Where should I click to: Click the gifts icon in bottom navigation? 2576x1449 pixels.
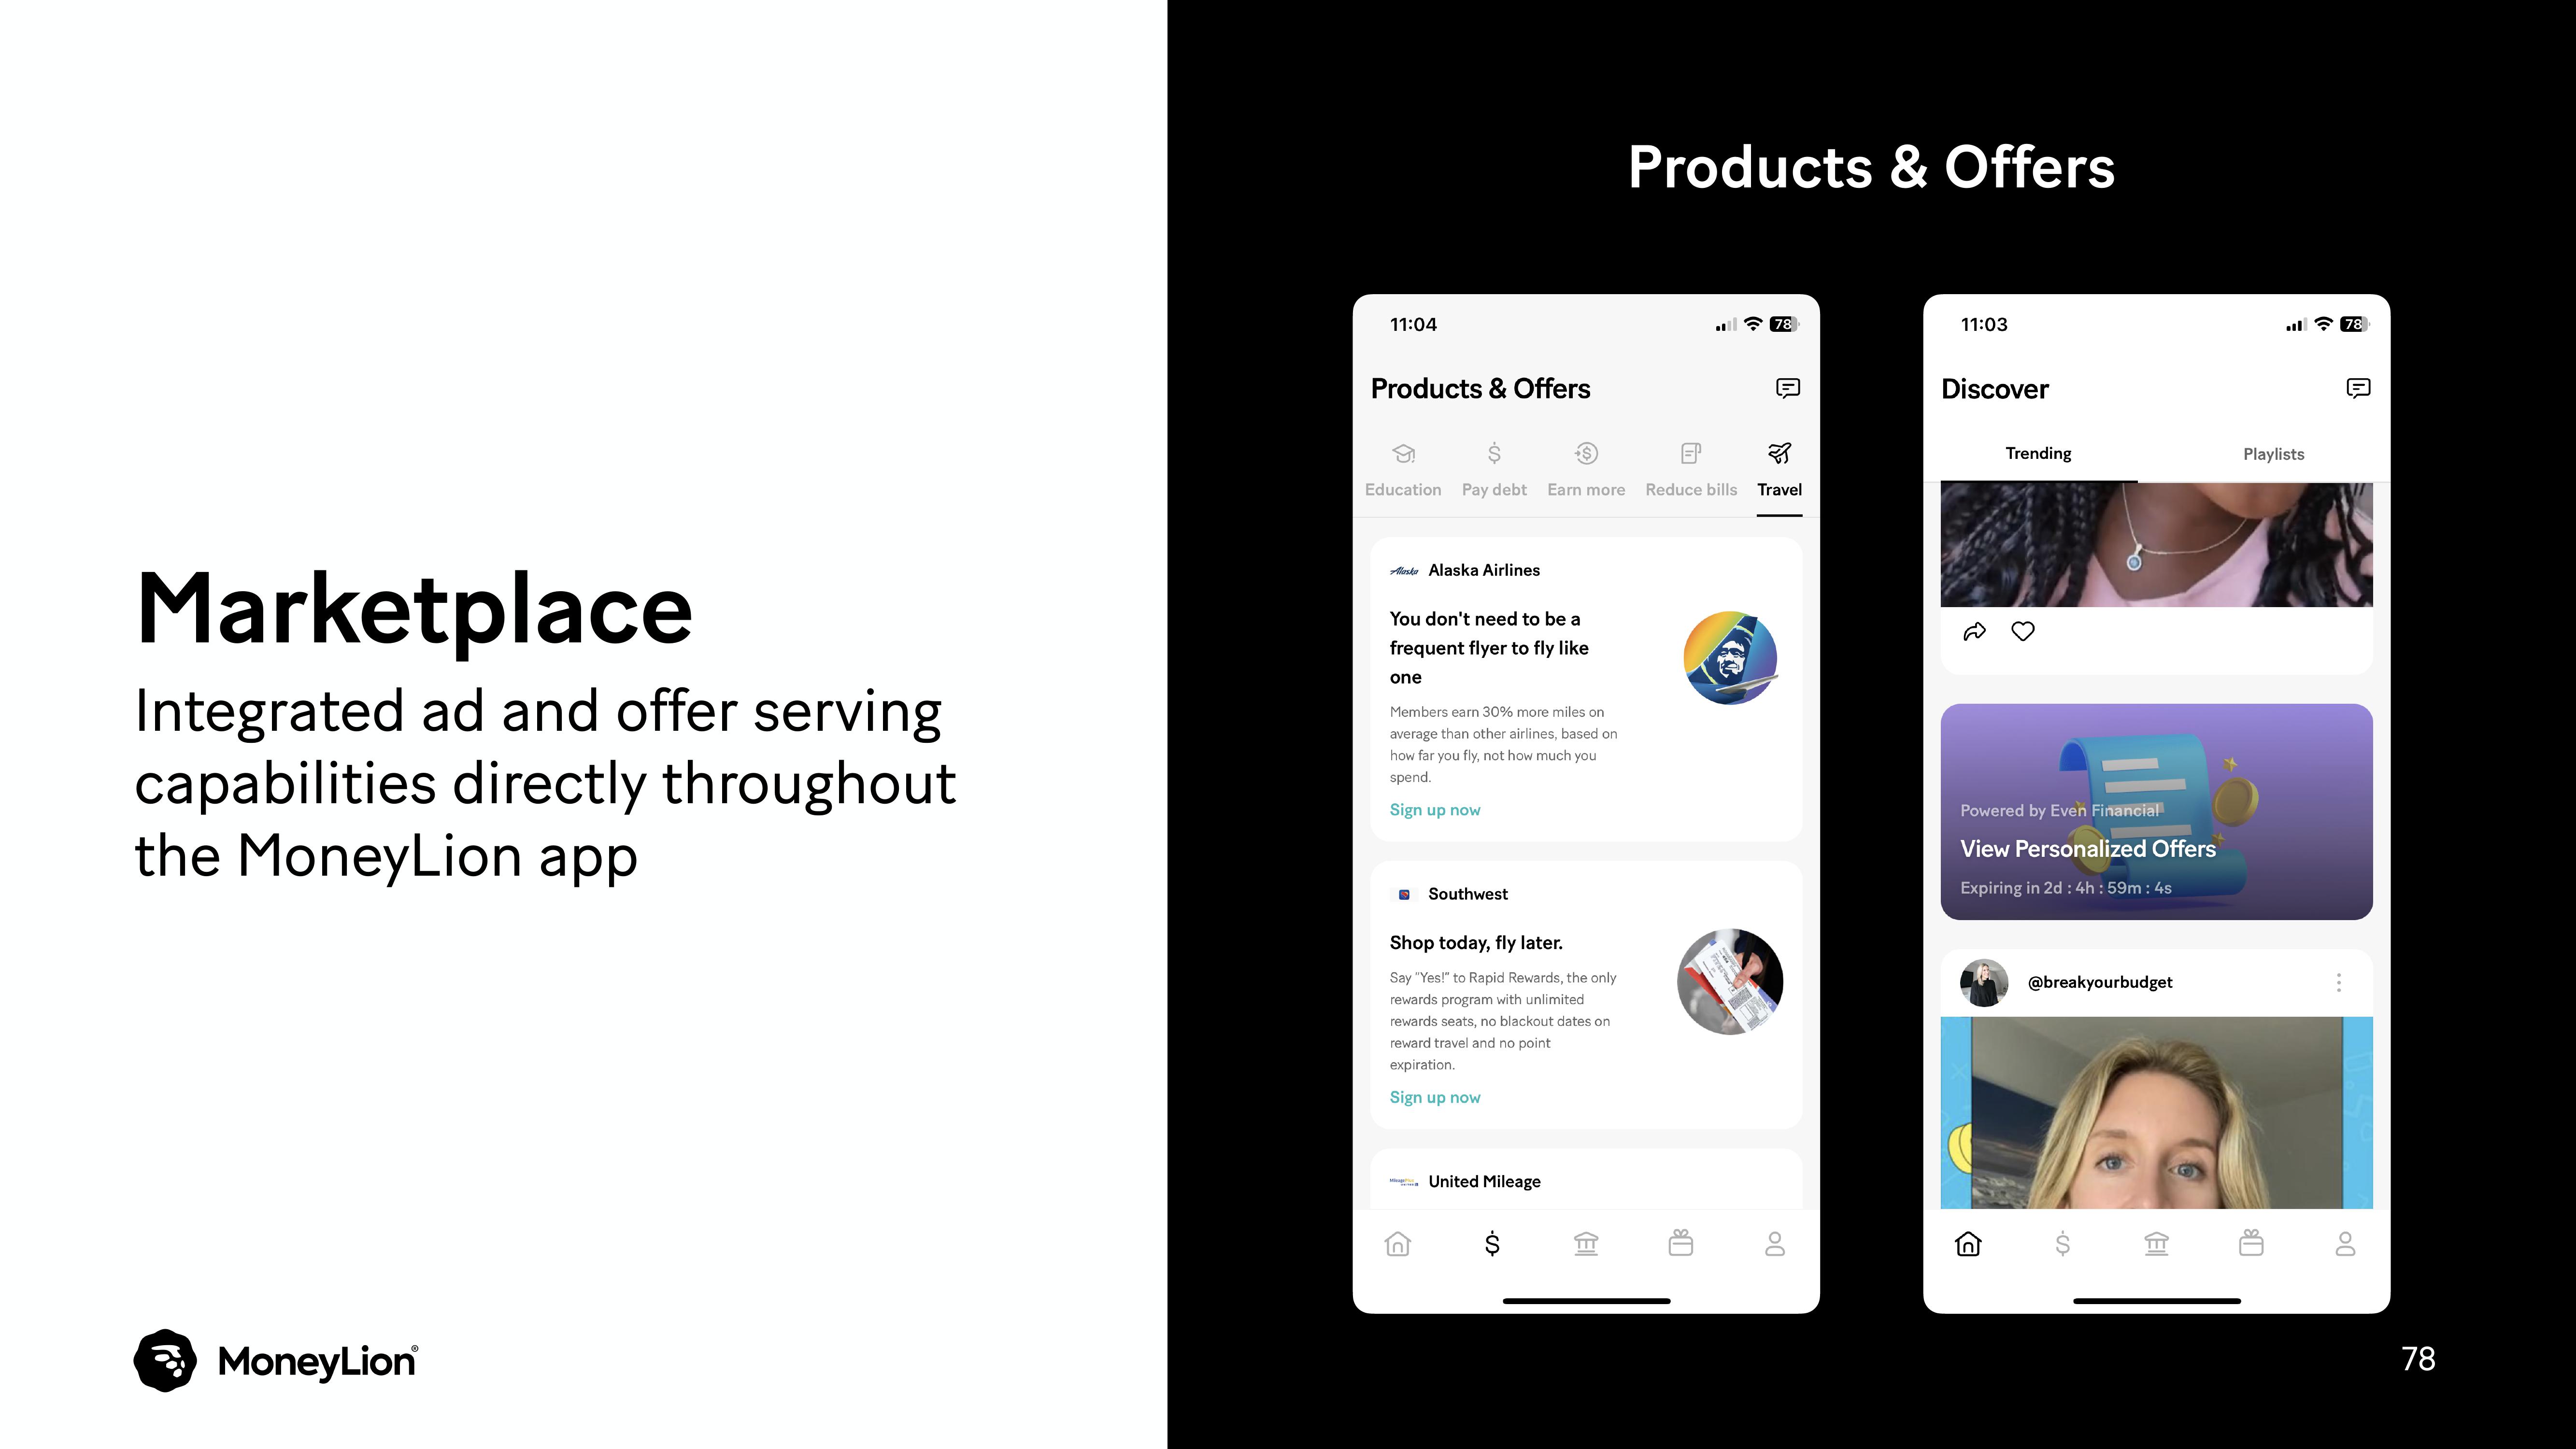[x=1681, y=1244]
